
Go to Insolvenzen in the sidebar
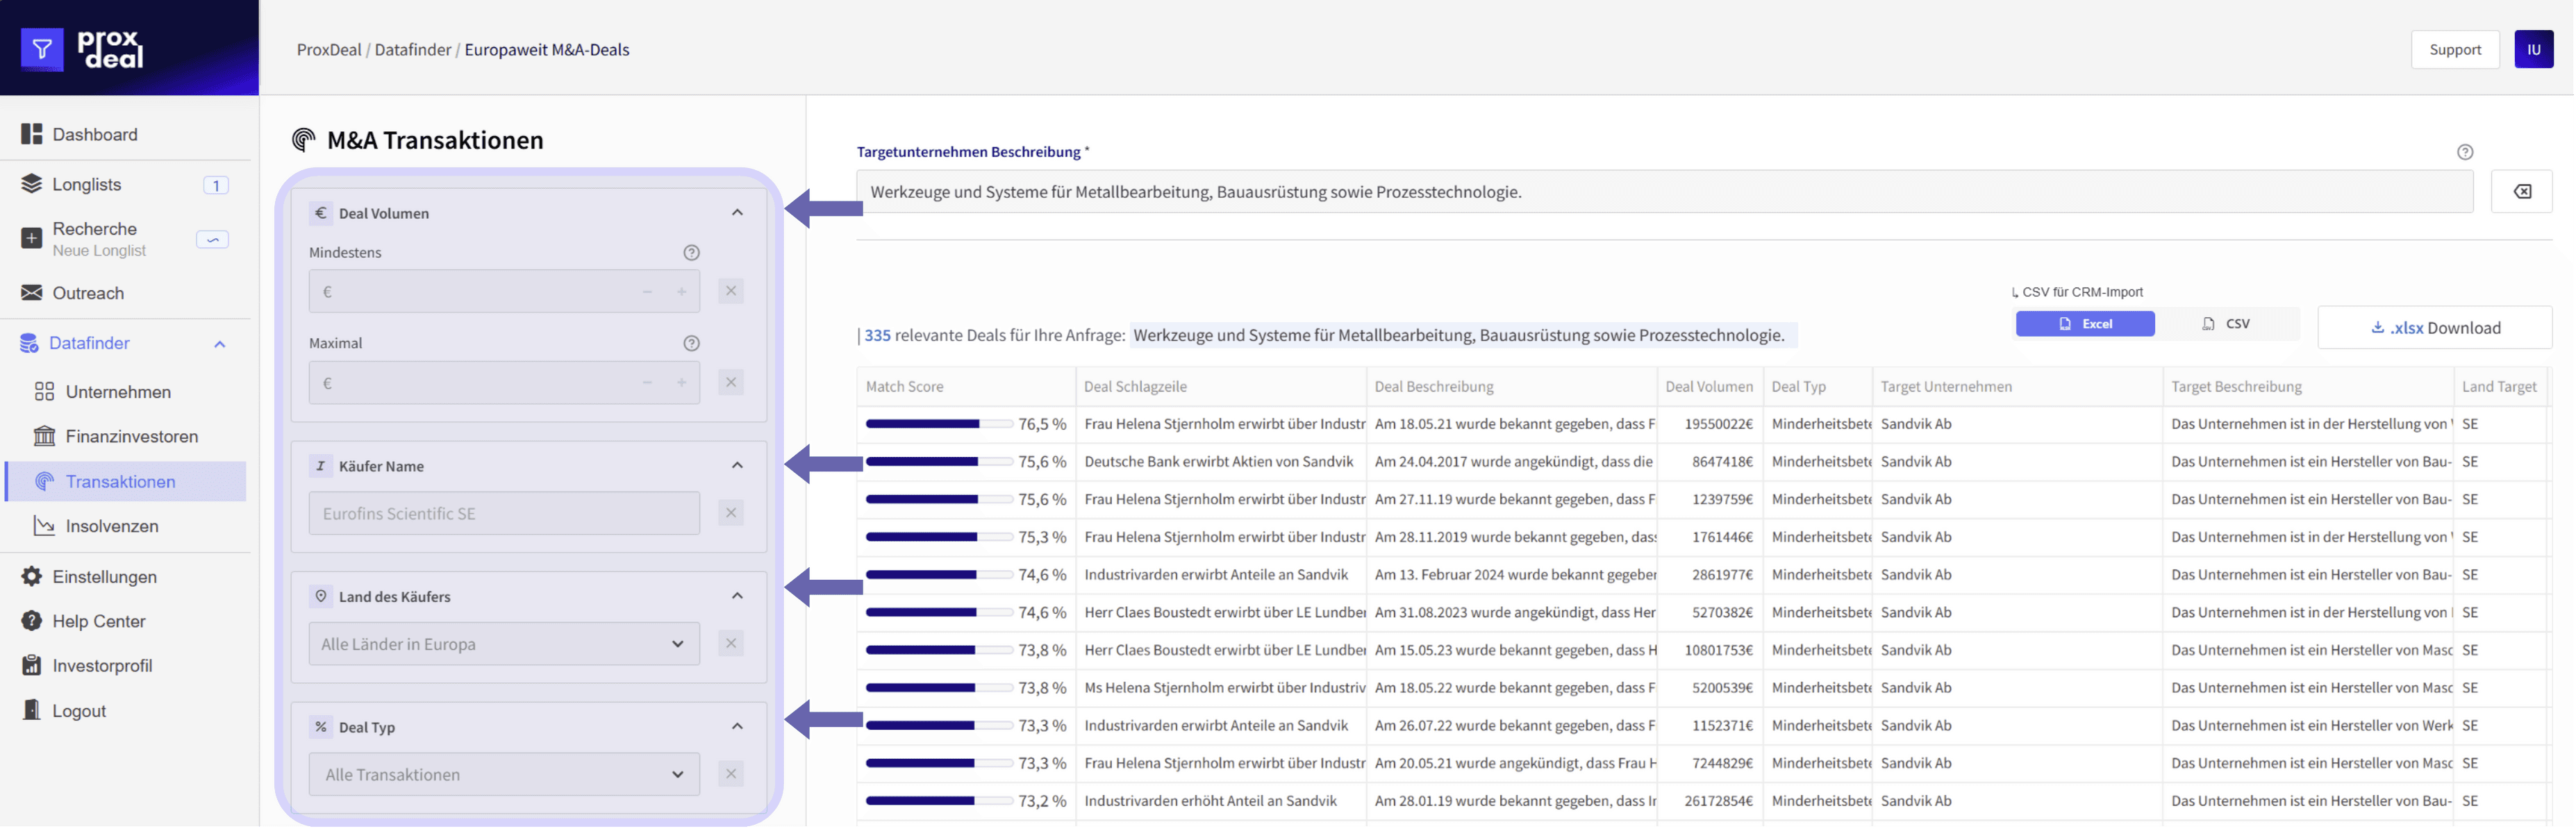pyautogui.click(x=111, y=526)
